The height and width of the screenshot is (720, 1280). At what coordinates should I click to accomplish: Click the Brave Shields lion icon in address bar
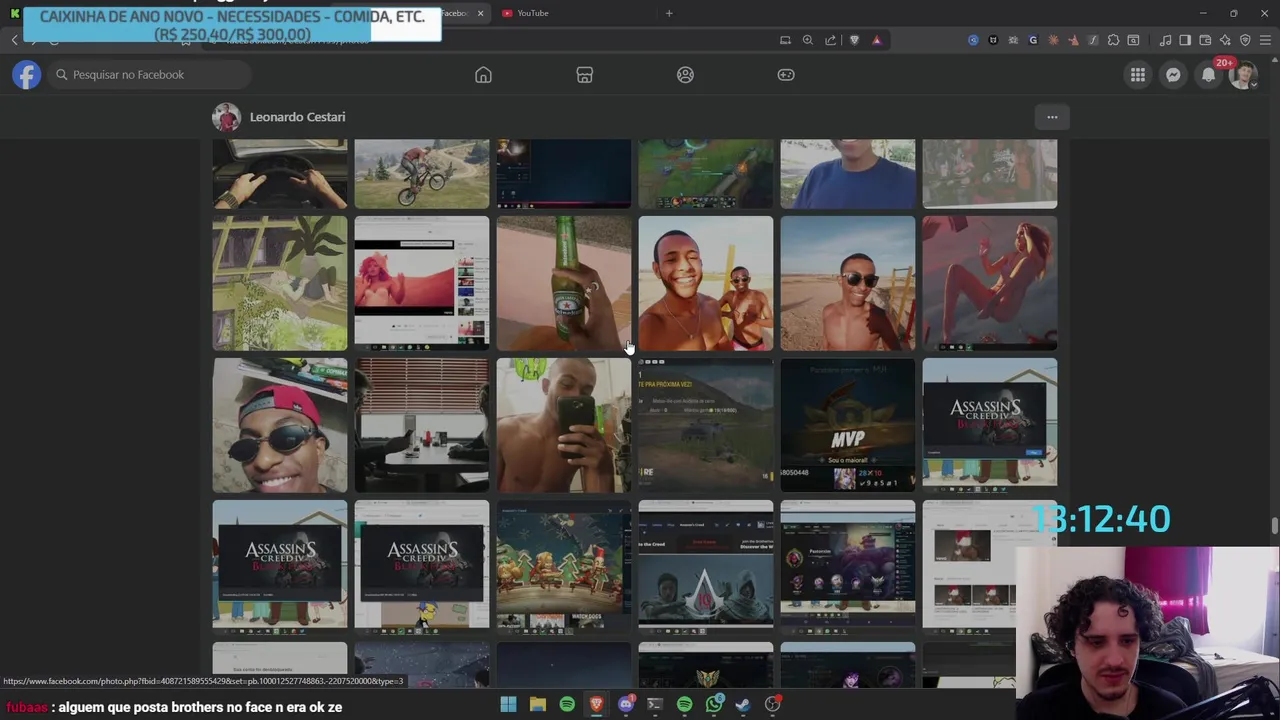click(x=854, y=40)
